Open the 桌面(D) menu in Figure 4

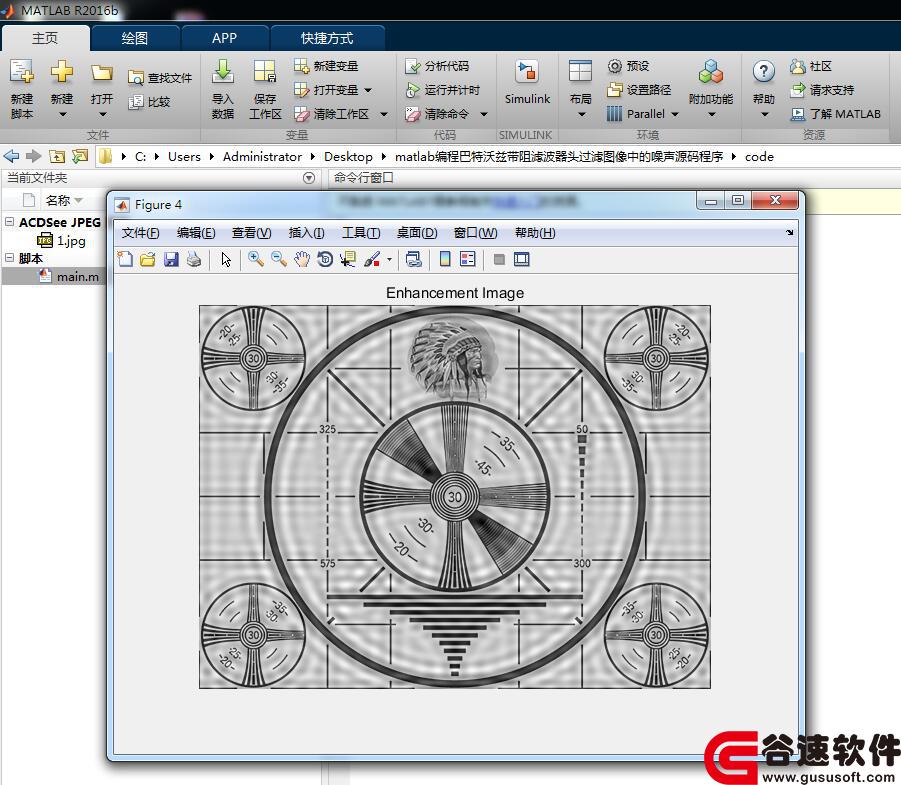pos(417,232)
